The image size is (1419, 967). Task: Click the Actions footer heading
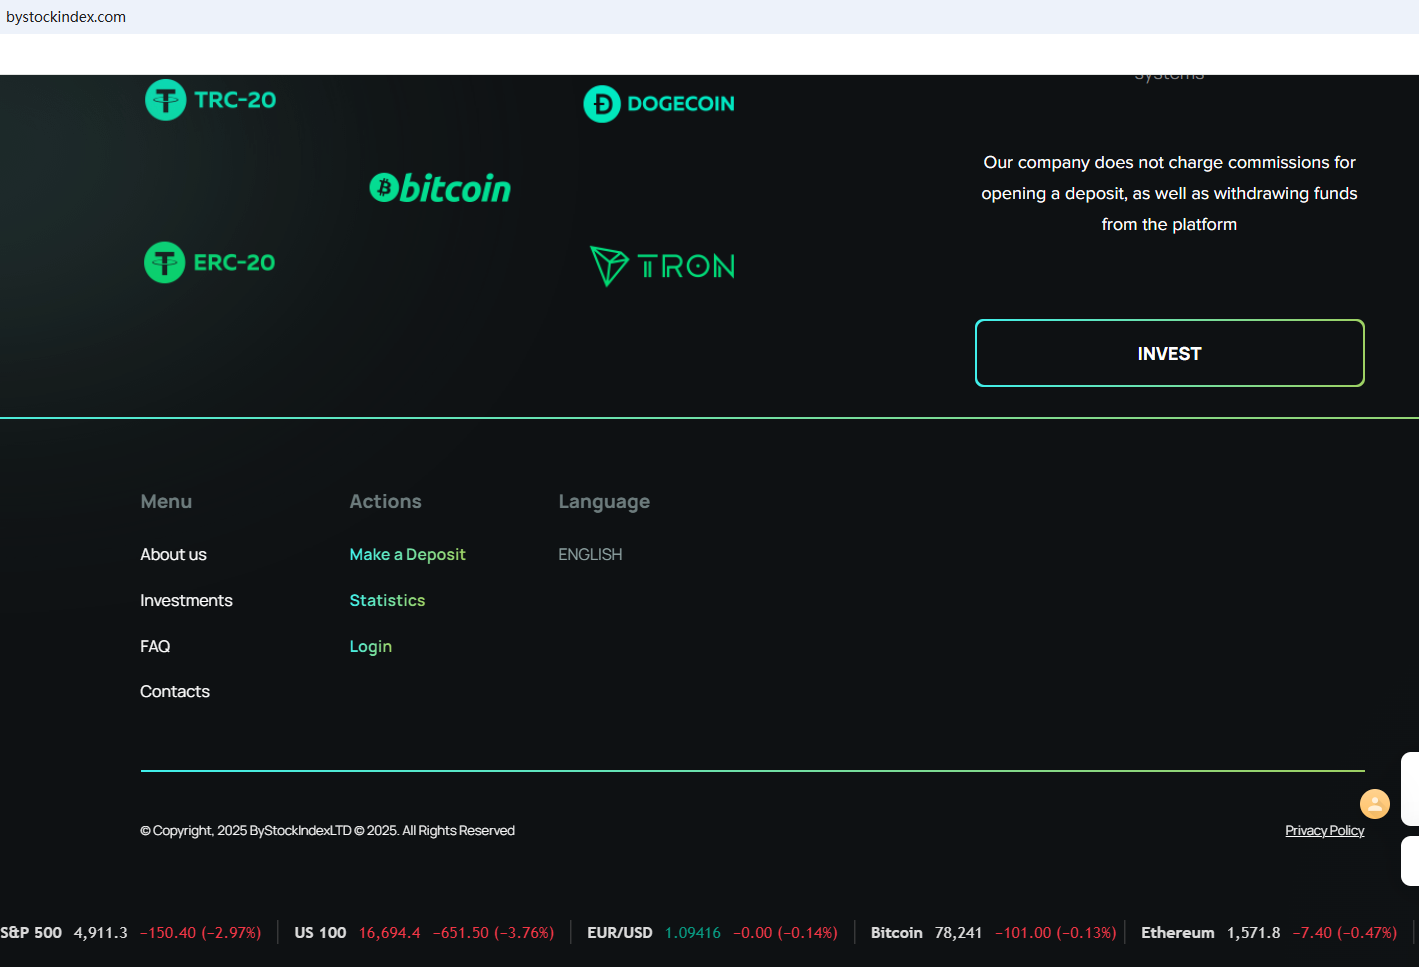(x=386, y=502)
